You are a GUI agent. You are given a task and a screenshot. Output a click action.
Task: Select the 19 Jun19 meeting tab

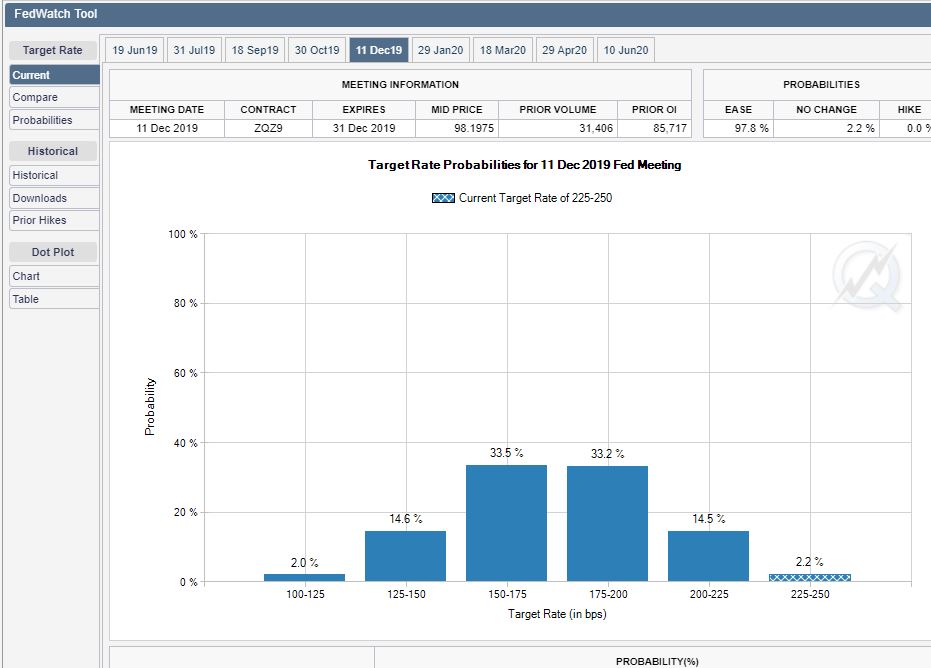pos(133,50)
